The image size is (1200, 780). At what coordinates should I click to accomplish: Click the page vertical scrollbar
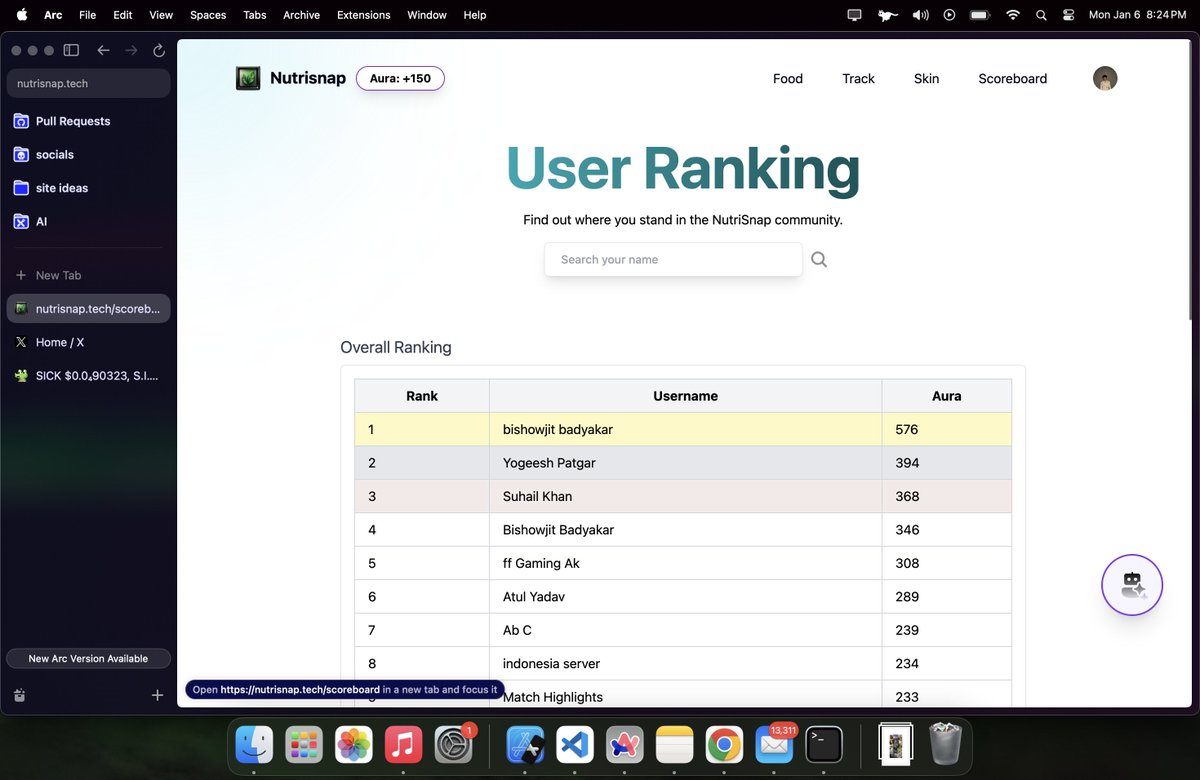click(x=1190, y=180)
